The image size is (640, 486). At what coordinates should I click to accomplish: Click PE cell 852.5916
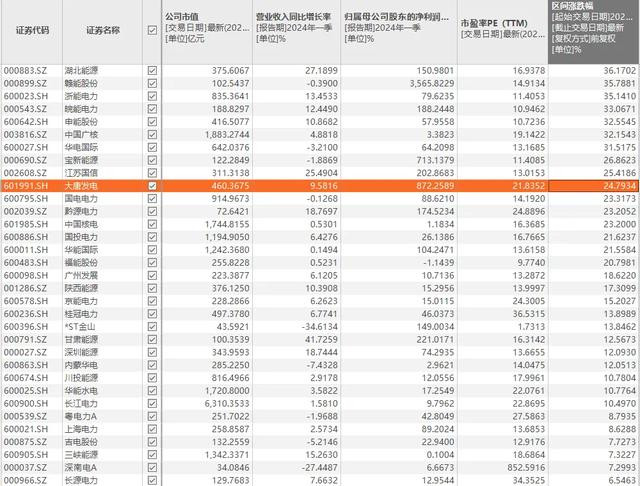(x=526, y=467)
